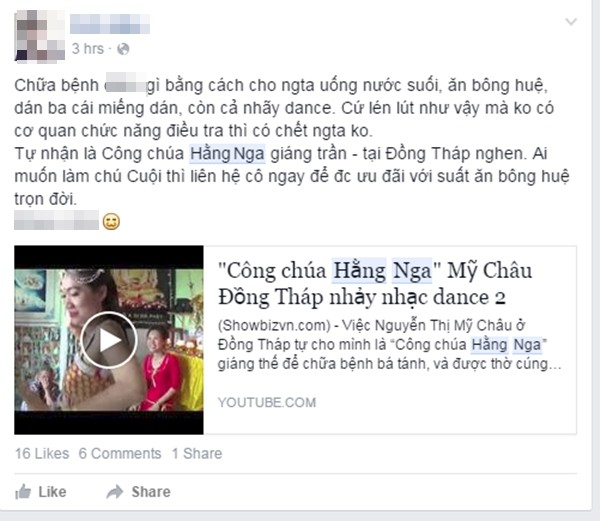Screen dimensions: 600x521
Task: Click the highlighted Hằng Nga in post text
Action: (227, 154)
